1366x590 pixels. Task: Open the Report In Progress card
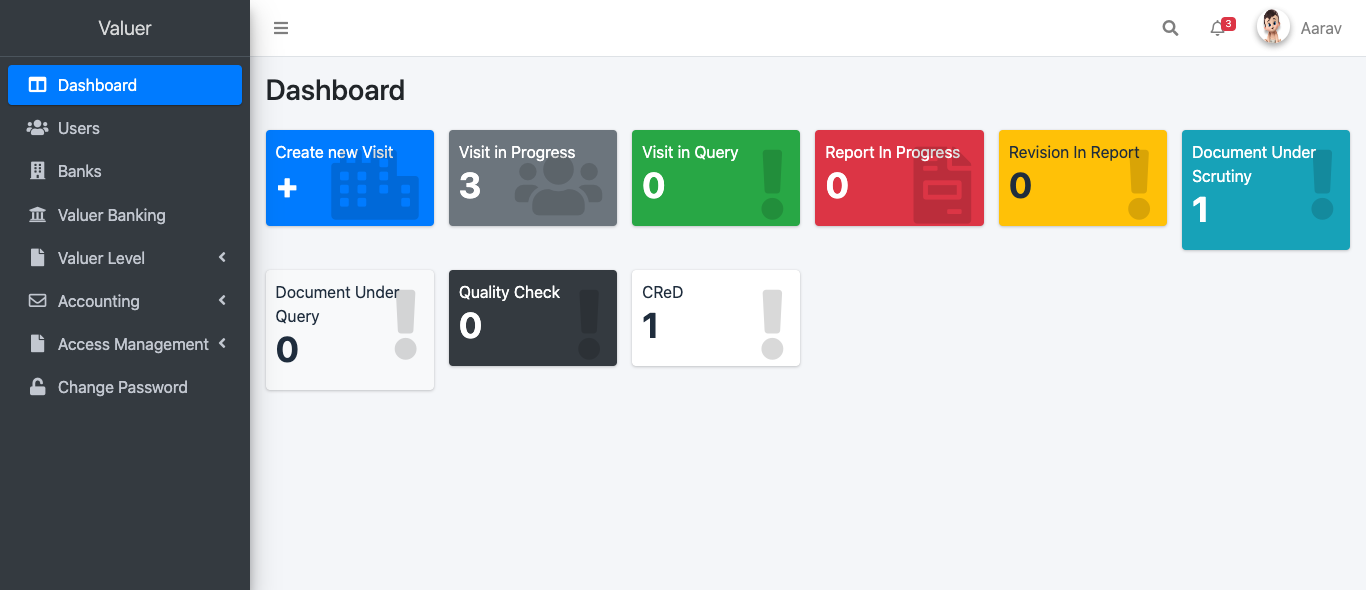tap(898, 178)
